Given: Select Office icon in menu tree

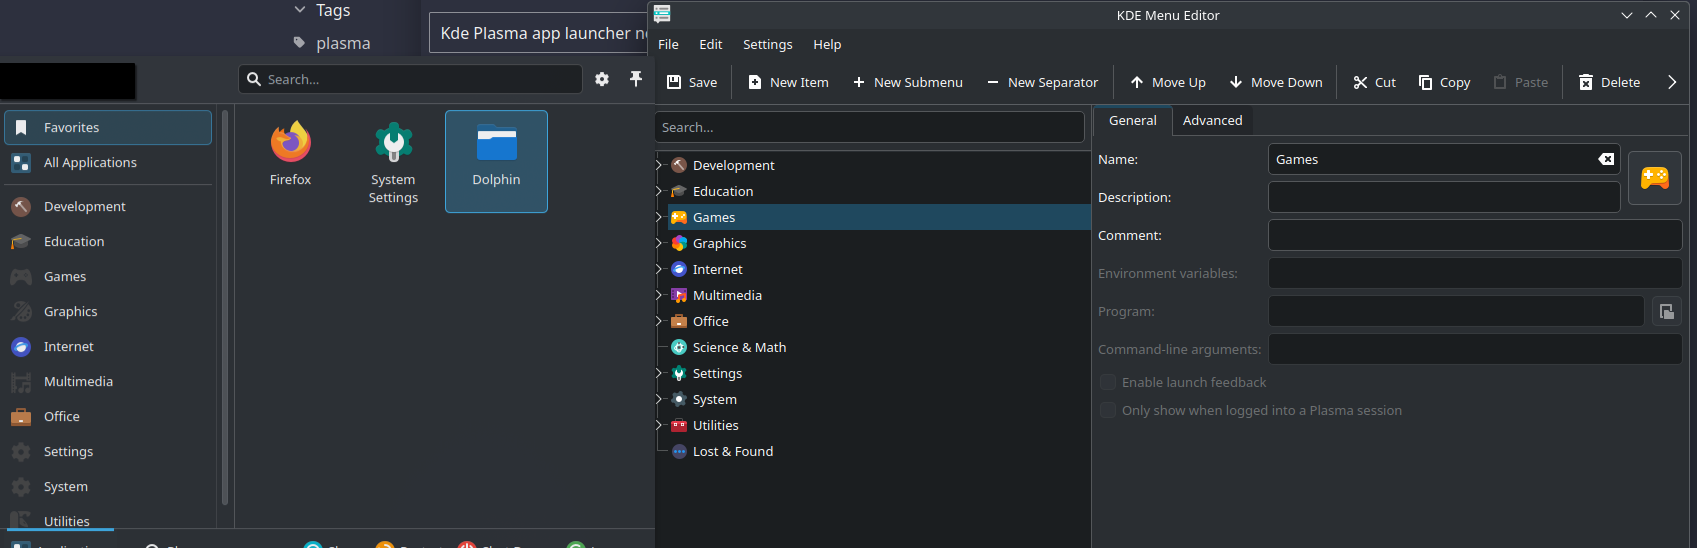Looking at the screenshot, I should (x=679, y=321).
